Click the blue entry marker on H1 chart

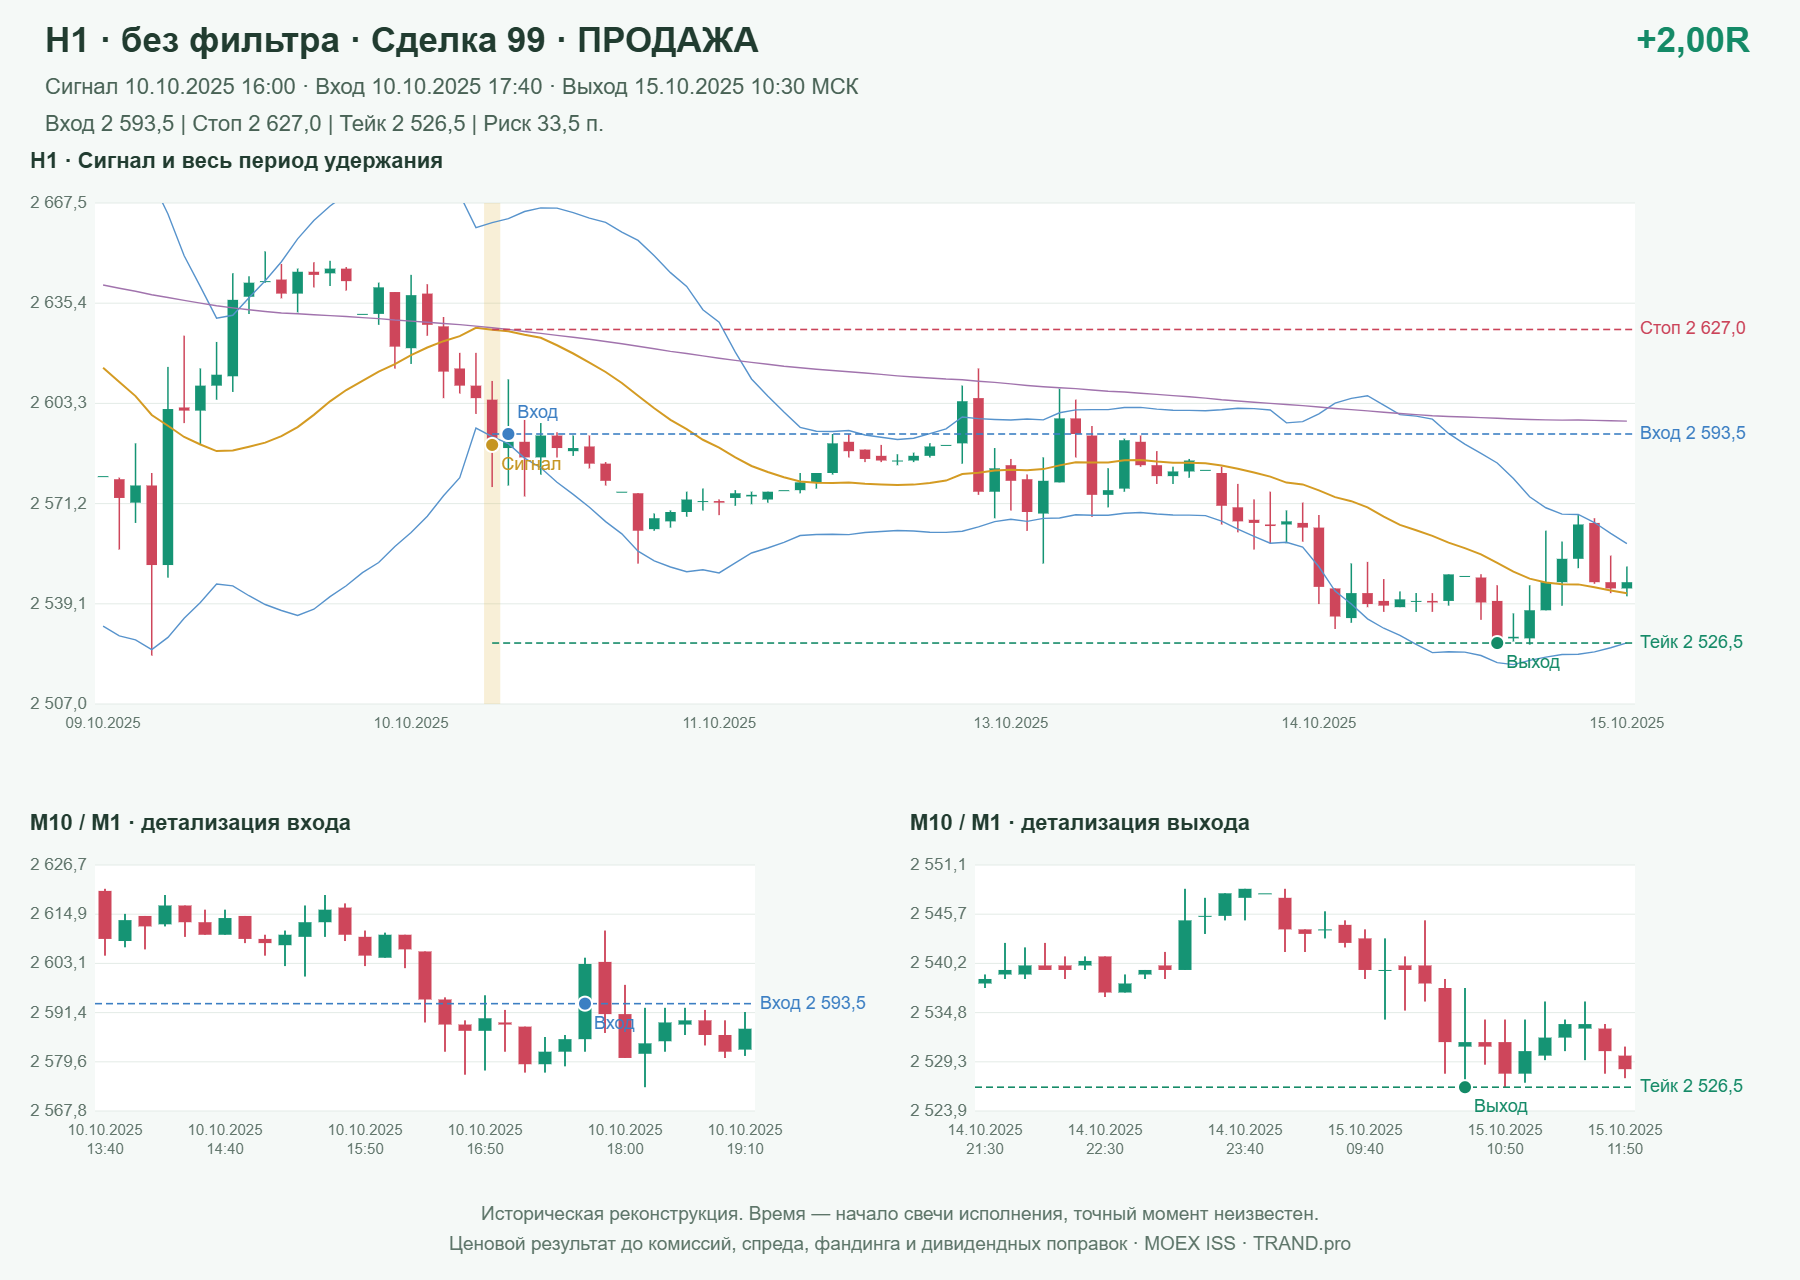tap(508, 434)
